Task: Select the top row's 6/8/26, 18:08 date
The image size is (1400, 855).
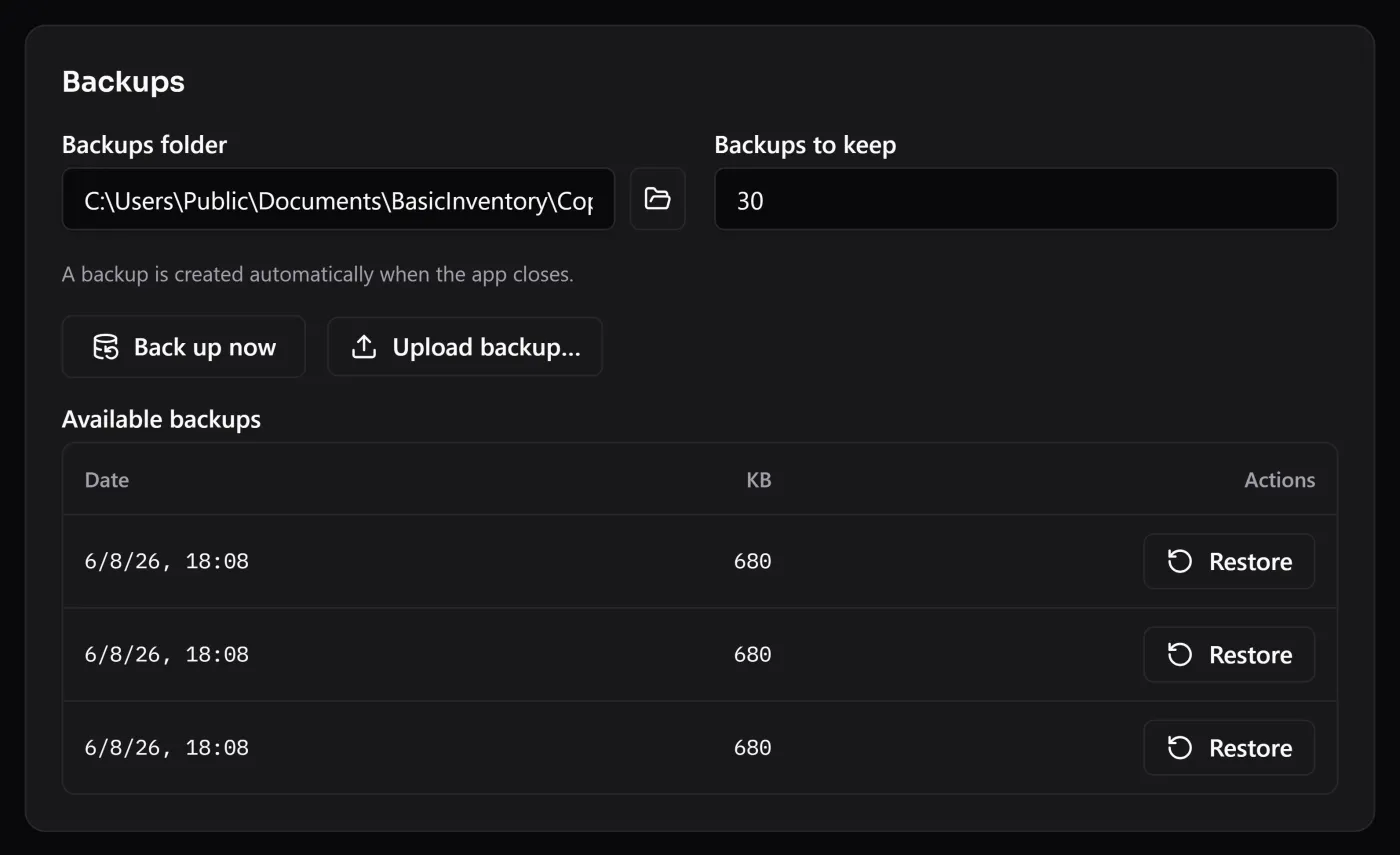Action: pyautogui.click(x=167, y=561)
